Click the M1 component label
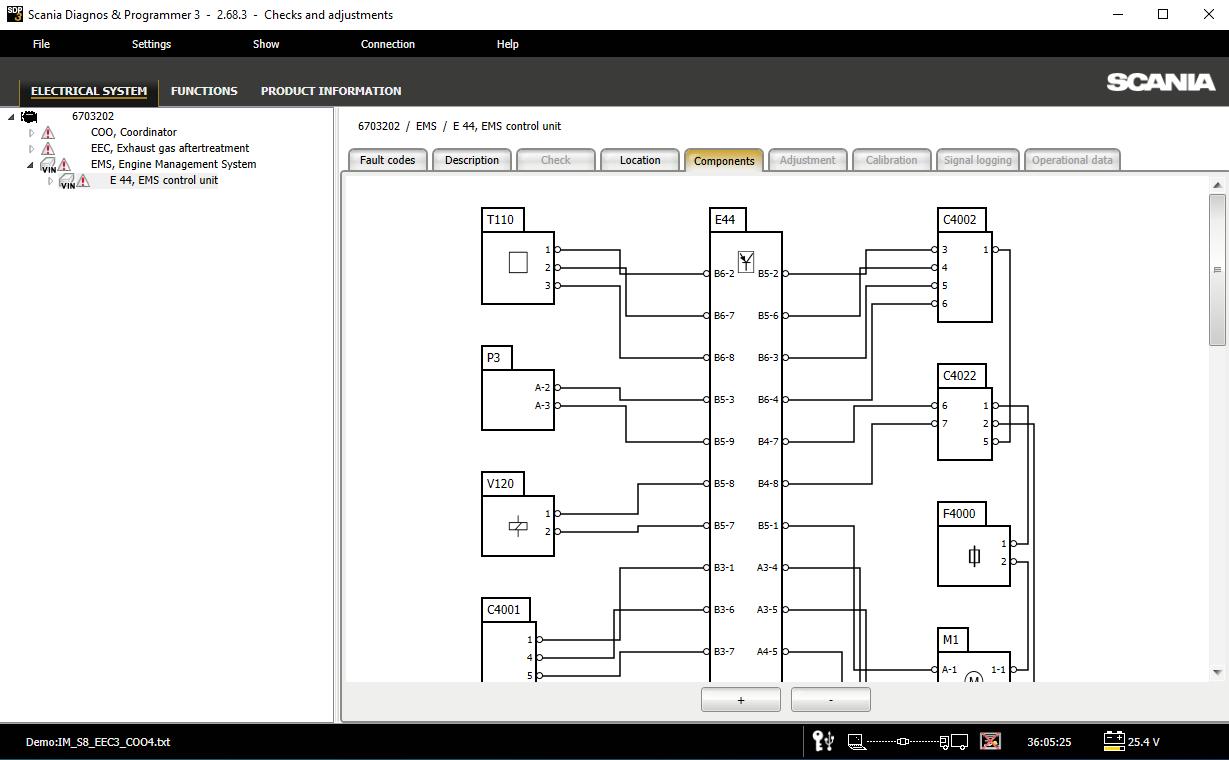 [x=951, y=640]
